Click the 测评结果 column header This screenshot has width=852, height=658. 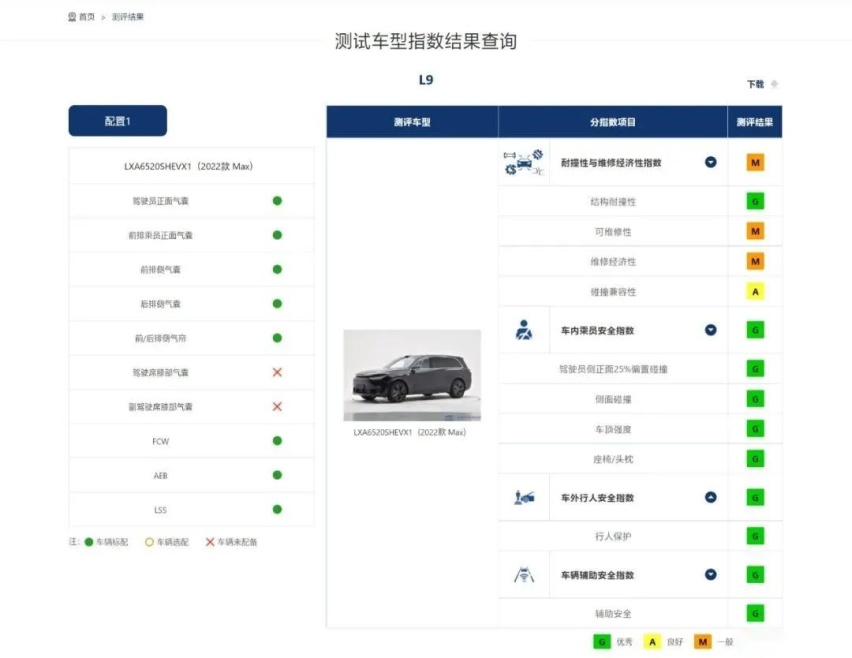click(x=755, y=122)
